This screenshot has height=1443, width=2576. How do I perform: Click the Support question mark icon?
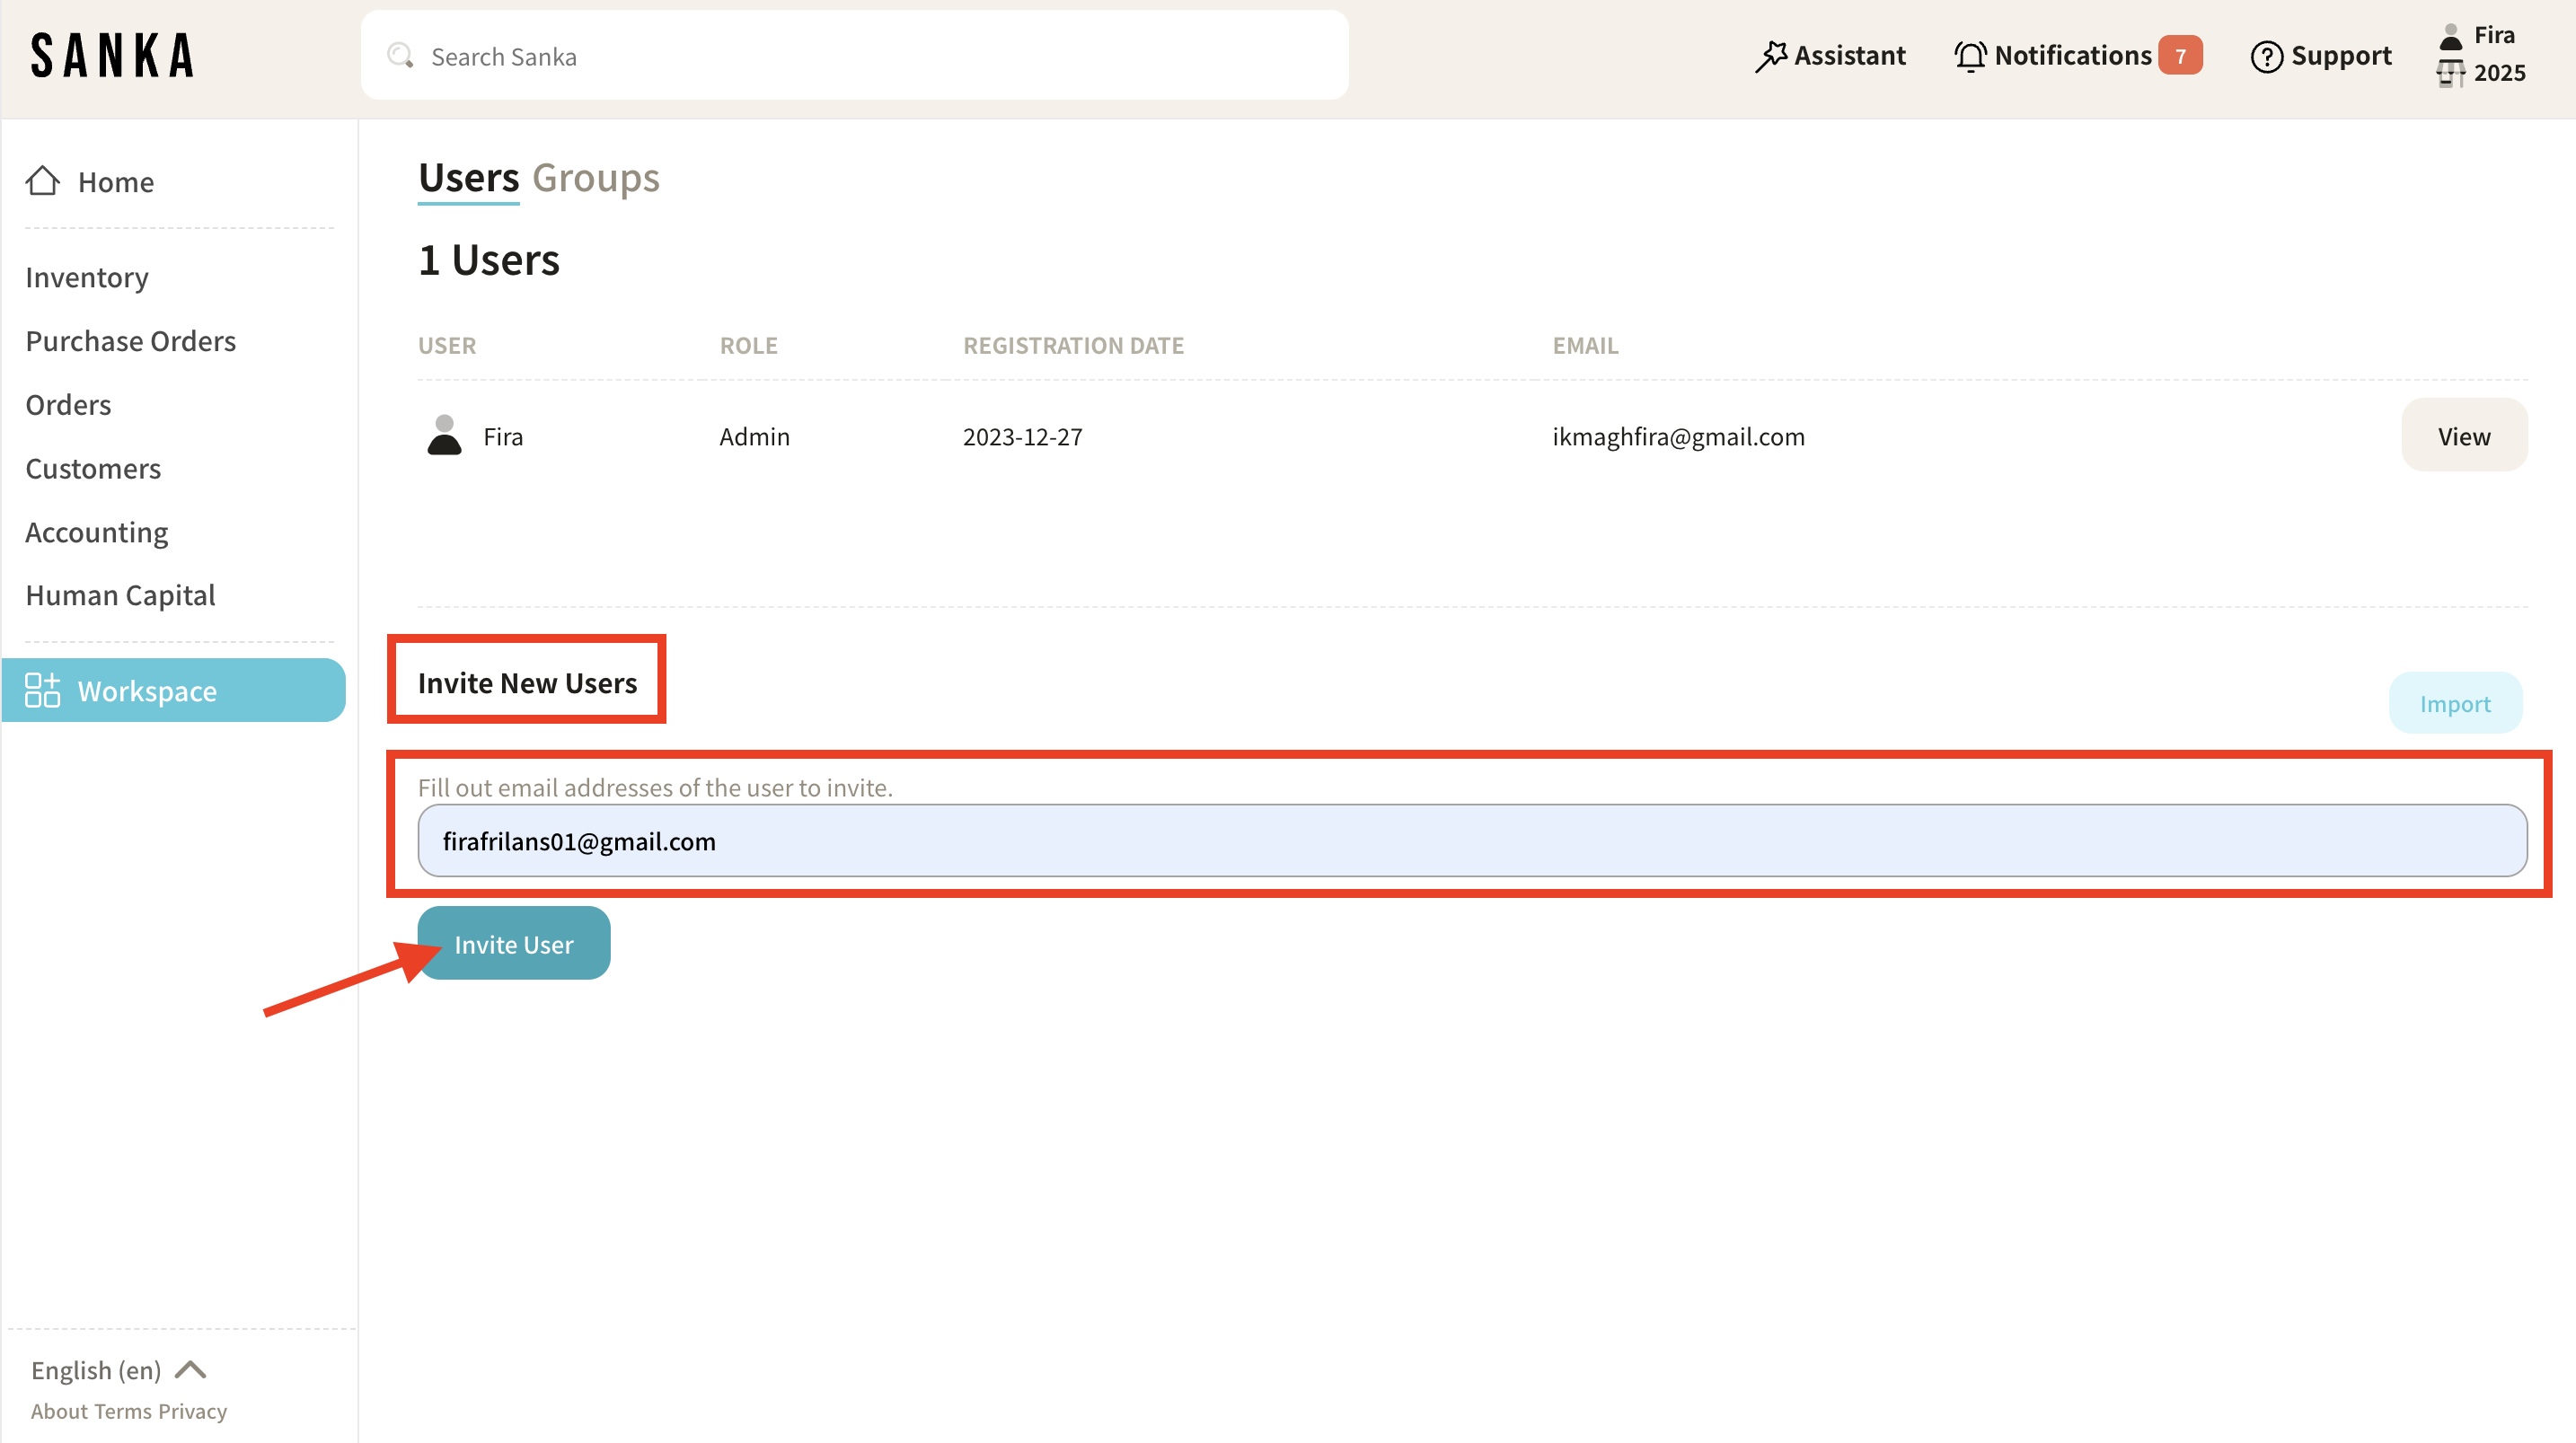pos(2266,56)
